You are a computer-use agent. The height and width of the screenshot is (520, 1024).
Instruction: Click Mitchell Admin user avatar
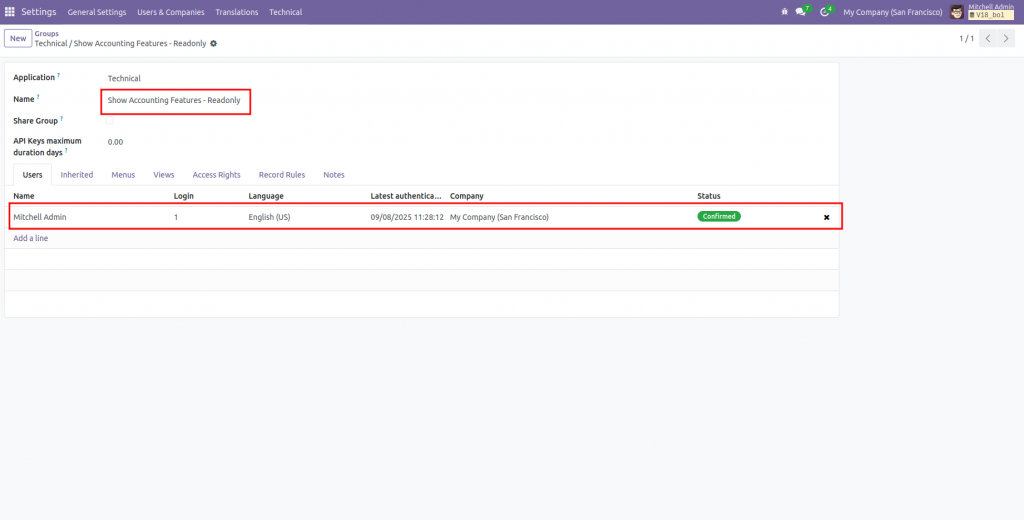click(957, 12)
